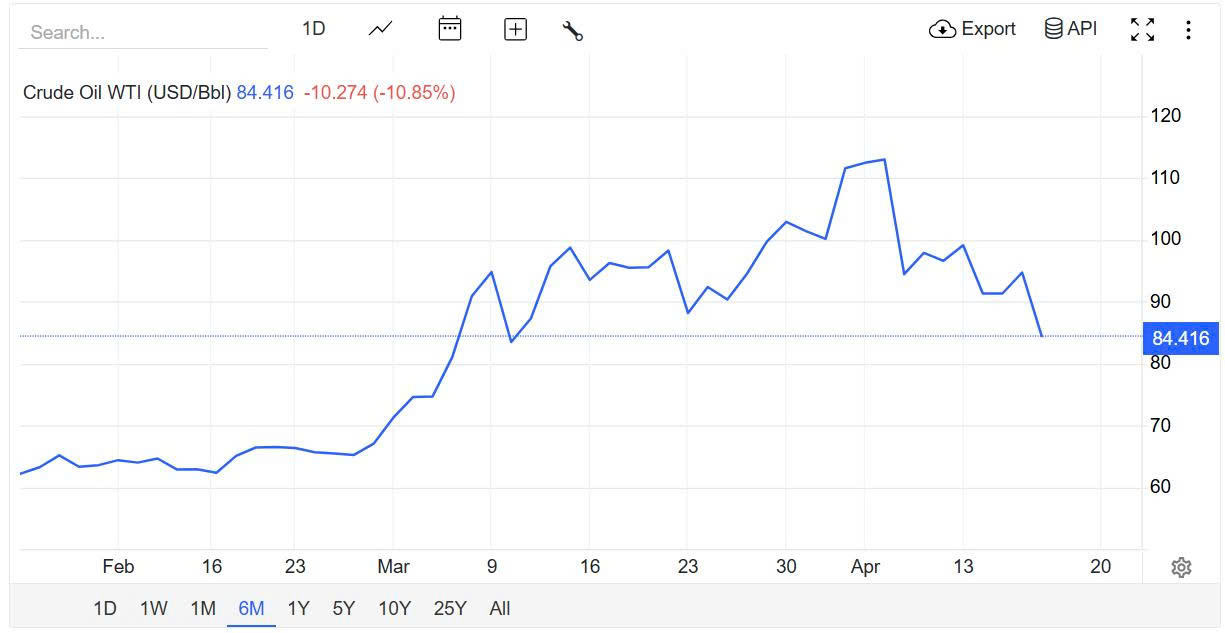1225x633 pixels.
Task: Click the blue 84.416 price marker
Action: point(1181,339)
